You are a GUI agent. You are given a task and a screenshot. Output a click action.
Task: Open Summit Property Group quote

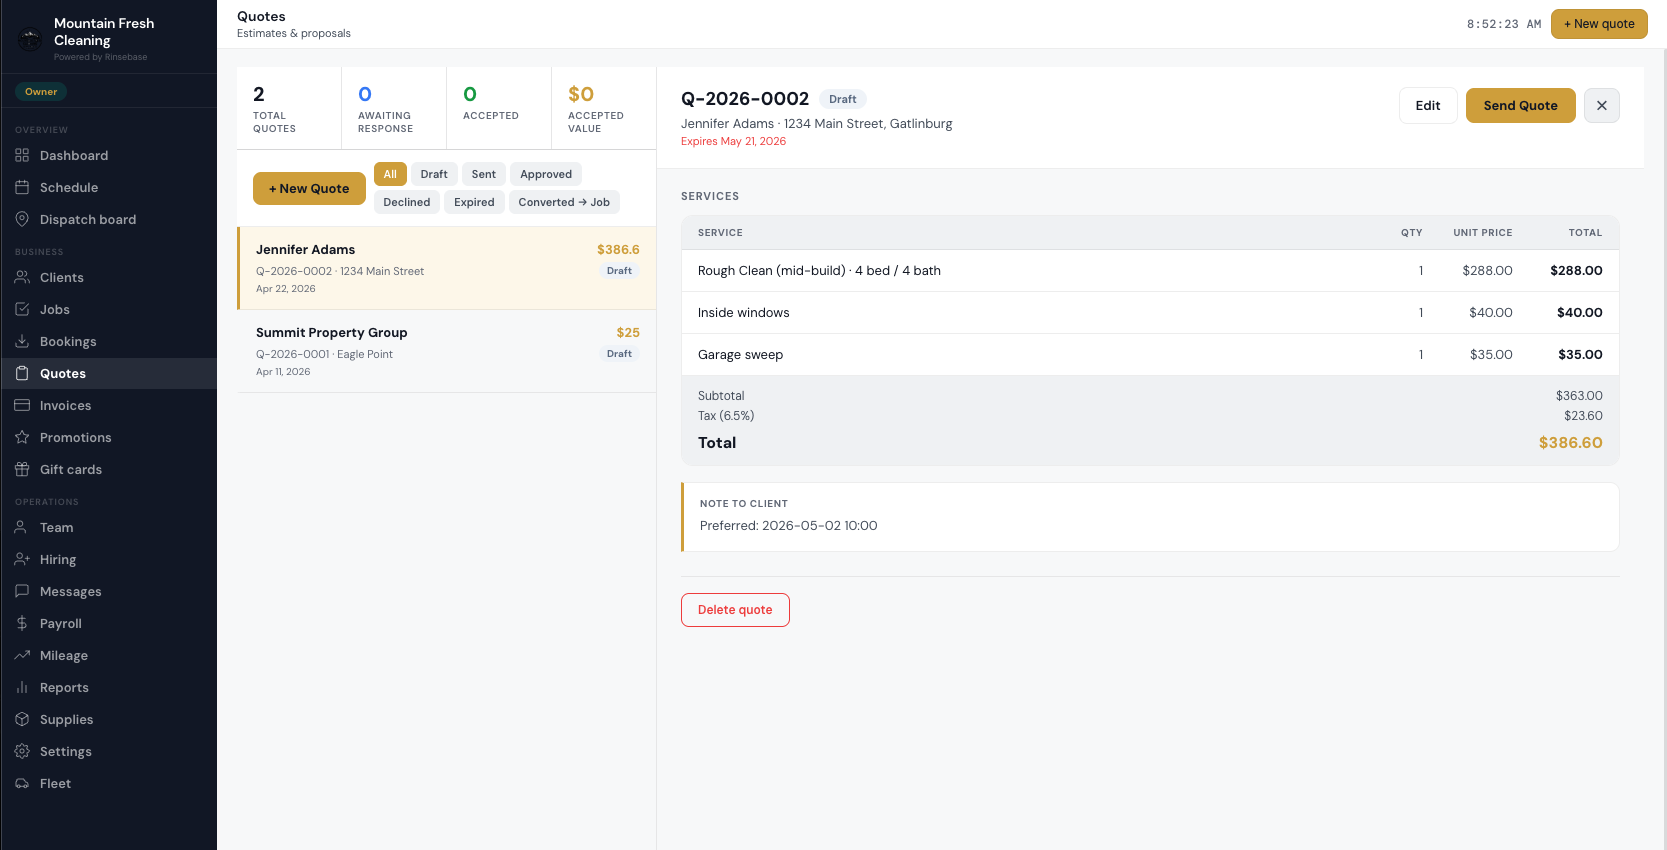click(x=447, y=351)
